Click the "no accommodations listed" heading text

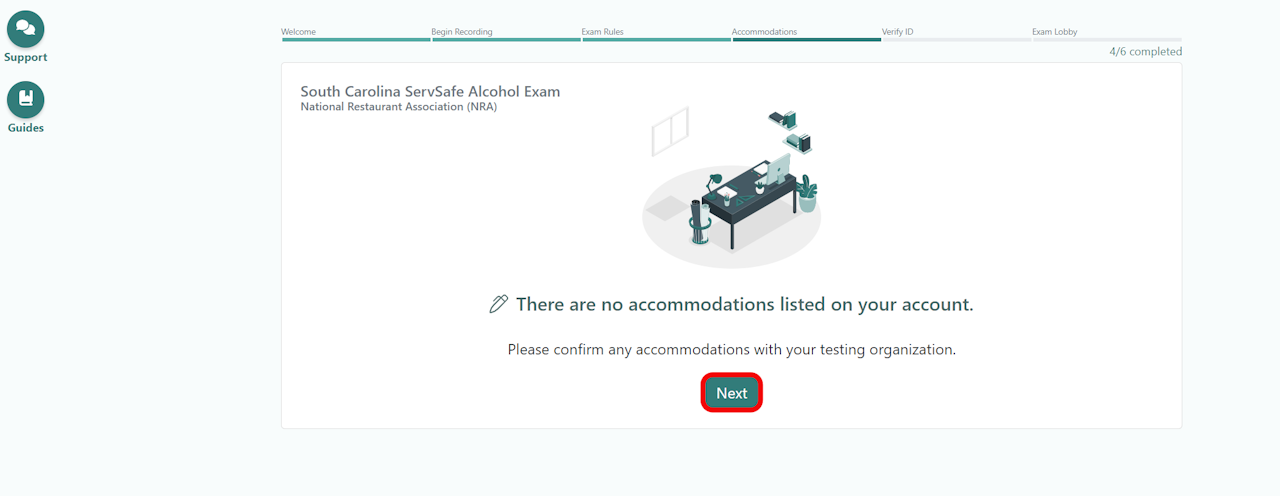tap(744, 304)
